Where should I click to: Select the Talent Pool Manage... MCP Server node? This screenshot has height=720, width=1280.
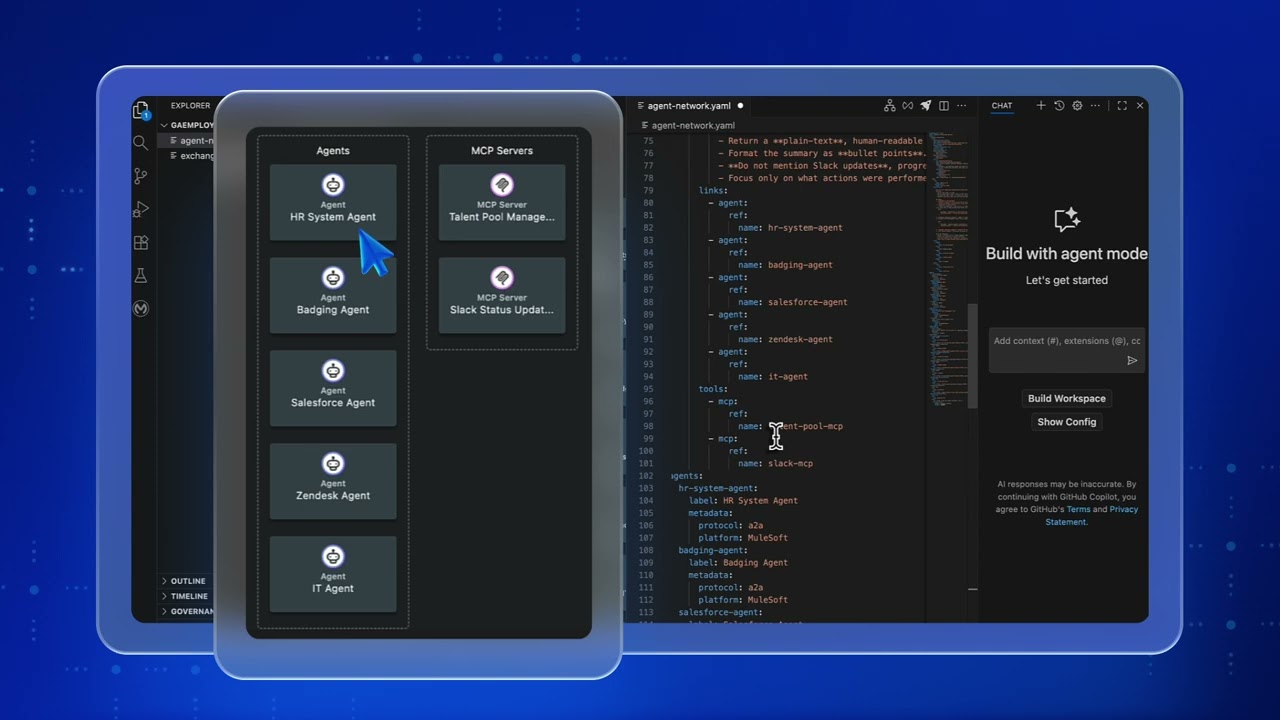(x=502, y=203)
